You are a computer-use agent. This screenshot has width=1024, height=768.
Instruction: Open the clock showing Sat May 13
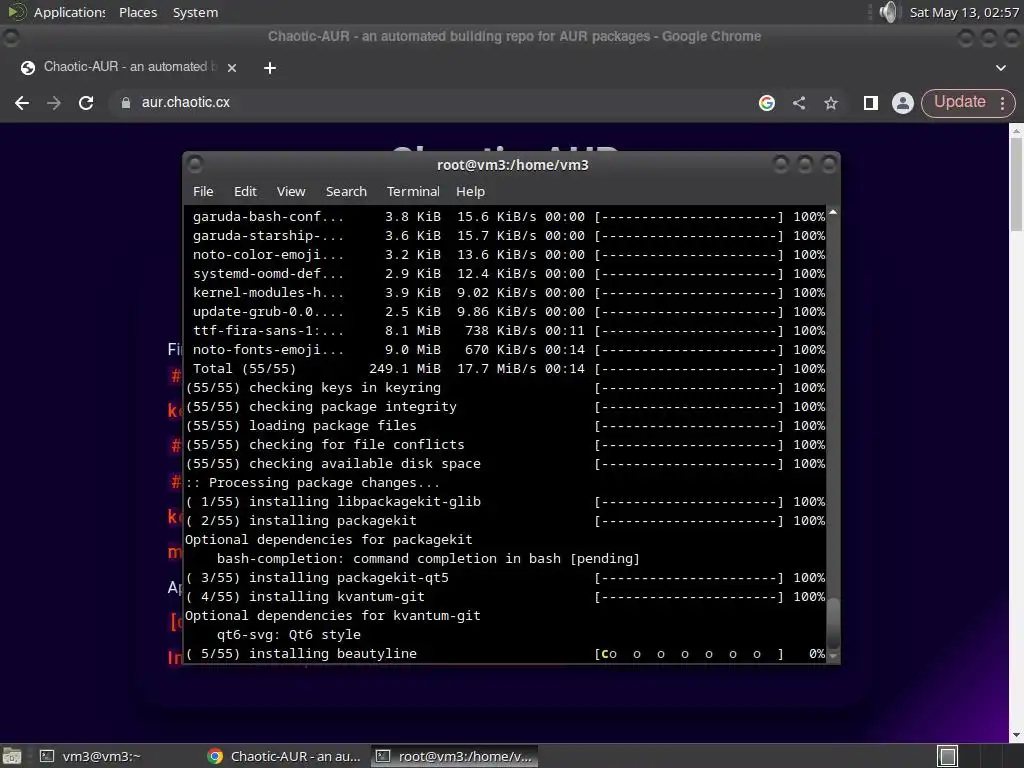click(x=964, y=12)
